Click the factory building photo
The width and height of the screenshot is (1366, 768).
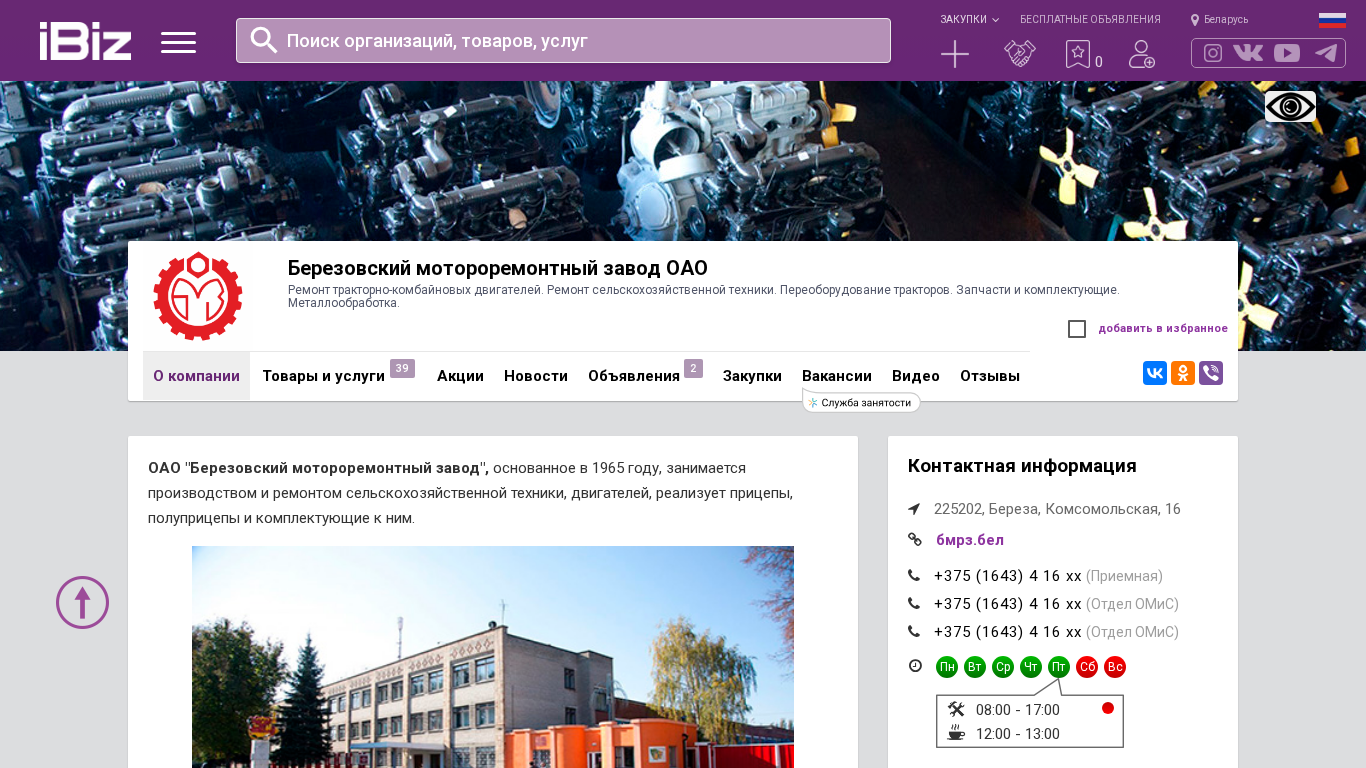click(493, 657)
